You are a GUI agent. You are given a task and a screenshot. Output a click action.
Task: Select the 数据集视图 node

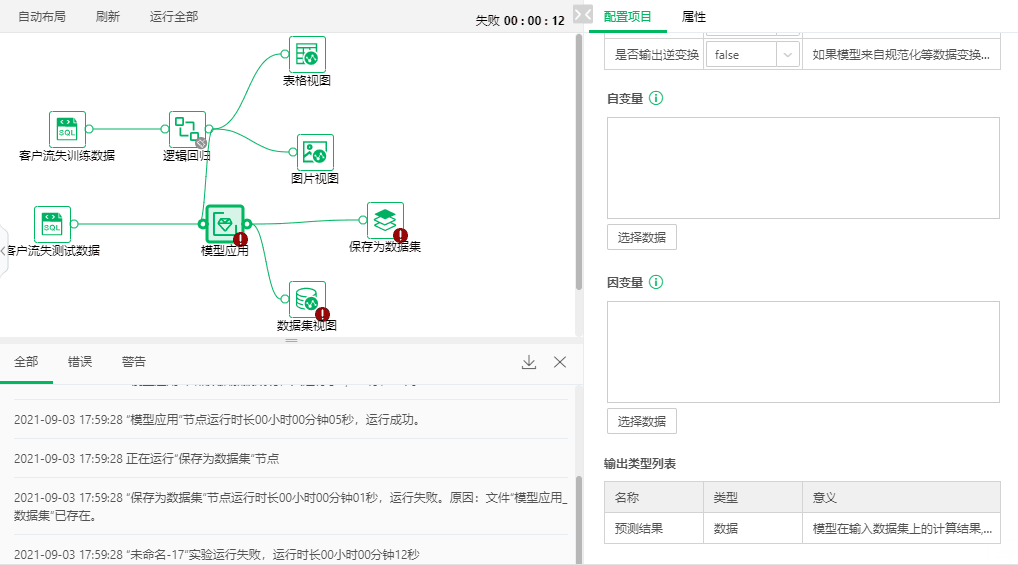click(307, 299)
